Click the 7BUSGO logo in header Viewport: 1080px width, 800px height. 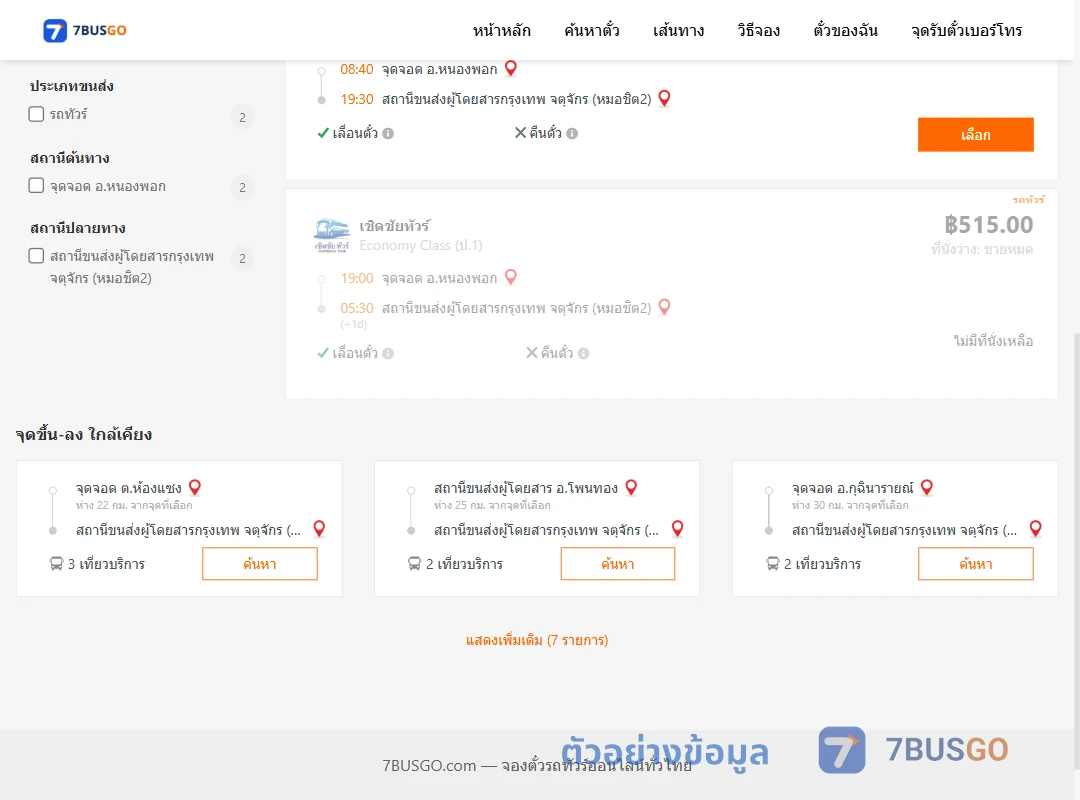pos(85,30)
